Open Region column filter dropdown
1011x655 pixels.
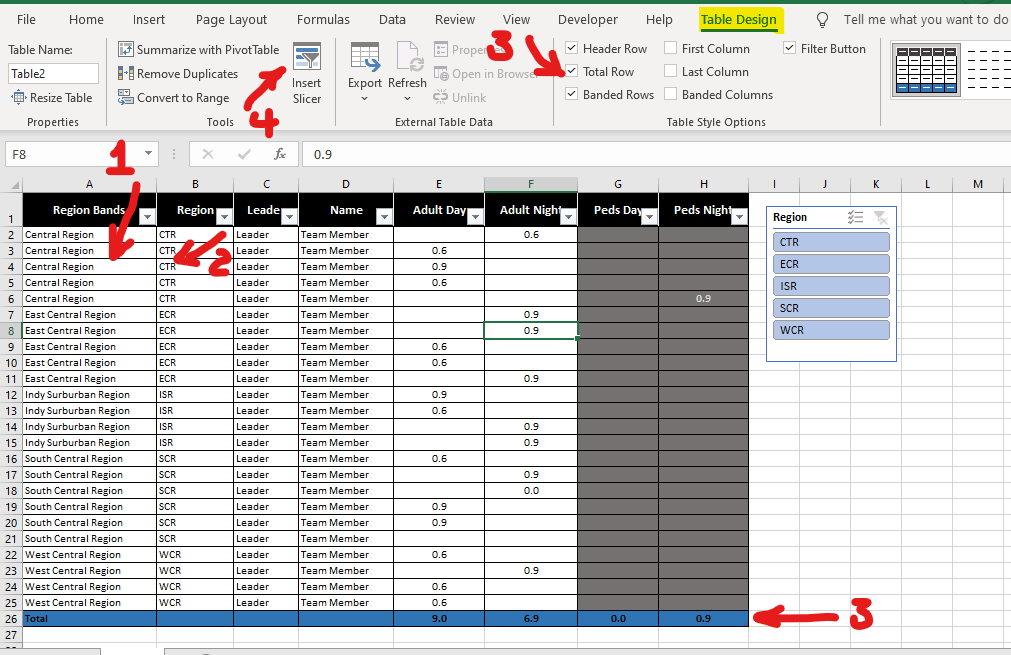coord(224,217)
